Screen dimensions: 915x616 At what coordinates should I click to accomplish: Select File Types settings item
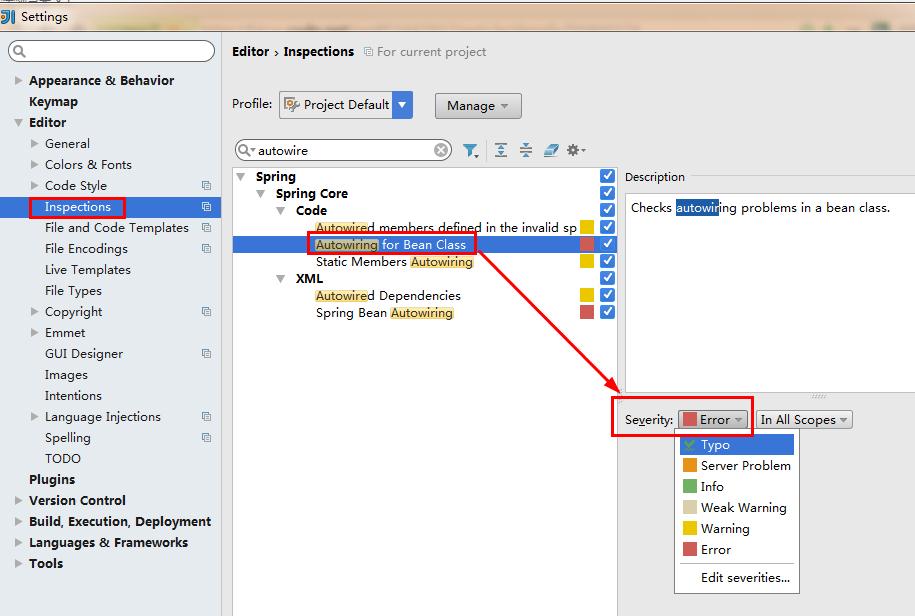click(x=73, y=290)
